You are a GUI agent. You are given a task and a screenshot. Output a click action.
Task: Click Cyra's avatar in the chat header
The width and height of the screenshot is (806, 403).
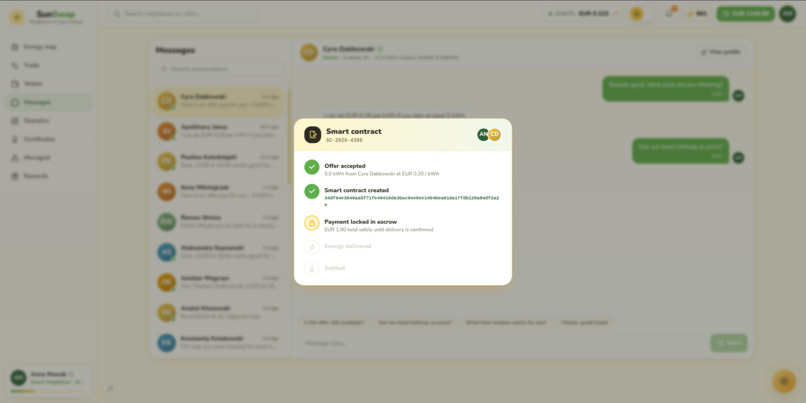coord(309,52)
